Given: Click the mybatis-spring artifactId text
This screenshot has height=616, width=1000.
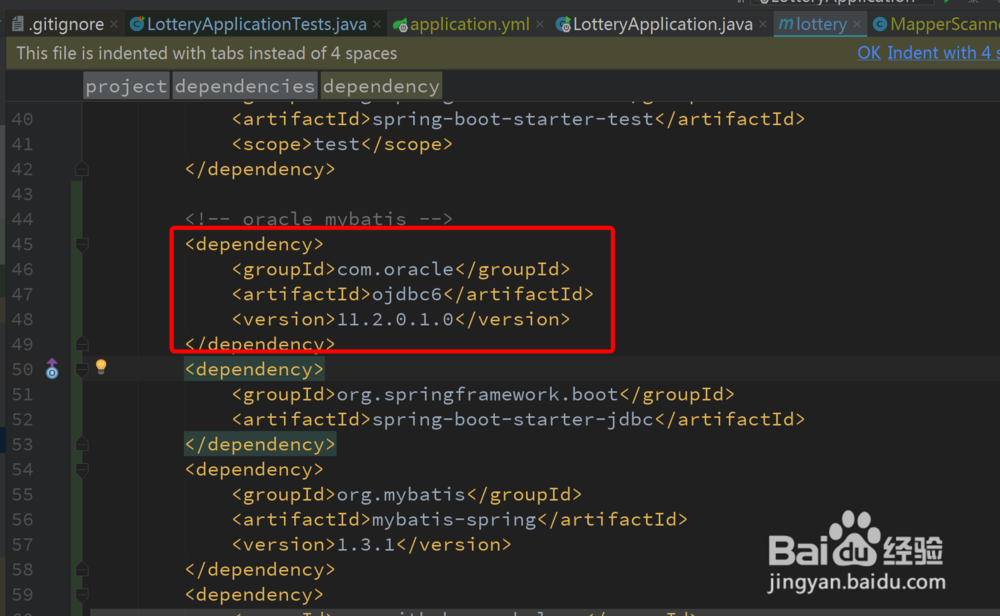Looking at the screenshot, I should click(454, 520).
